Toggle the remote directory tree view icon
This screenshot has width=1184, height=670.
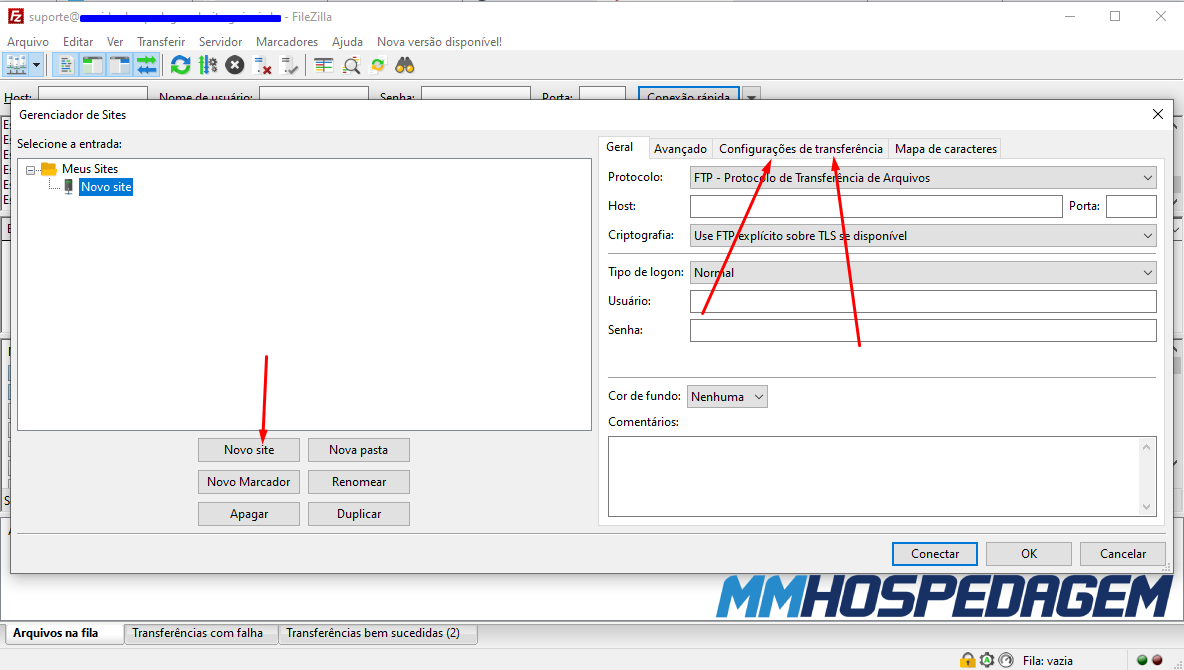[x=119, y=66]
